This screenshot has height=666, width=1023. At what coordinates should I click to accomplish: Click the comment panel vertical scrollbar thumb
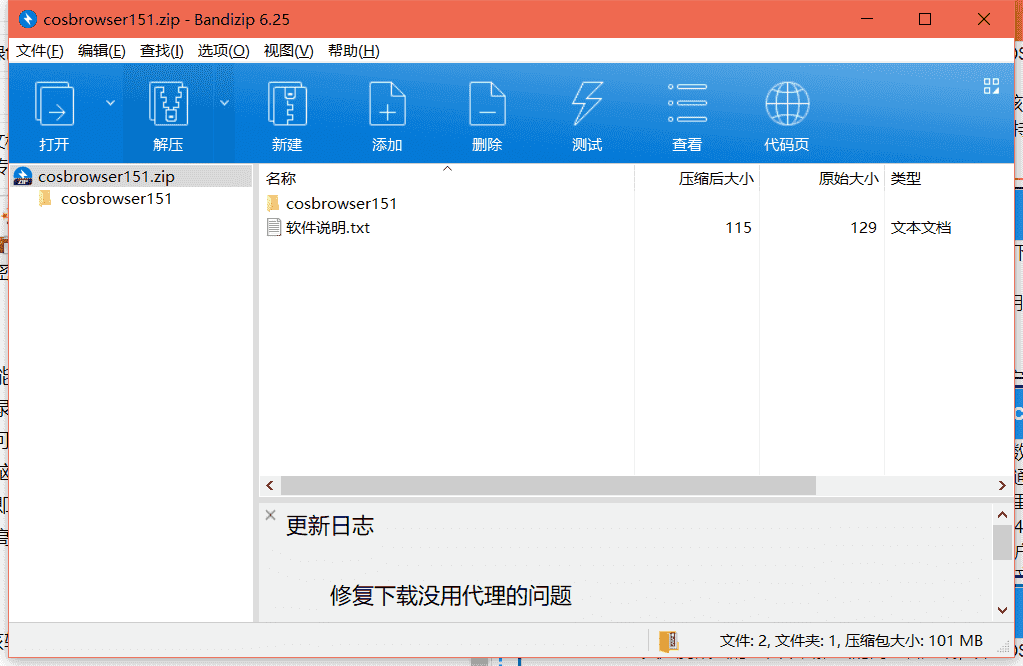coord(1003,542)
